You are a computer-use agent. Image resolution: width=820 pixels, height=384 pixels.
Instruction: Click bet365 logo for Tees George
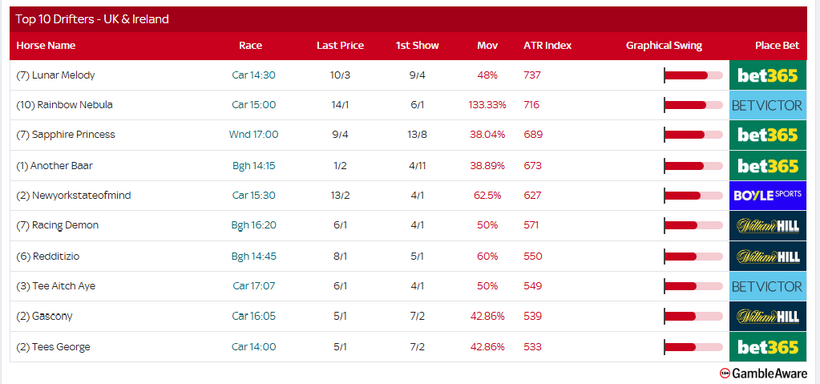tap(768, 347)
